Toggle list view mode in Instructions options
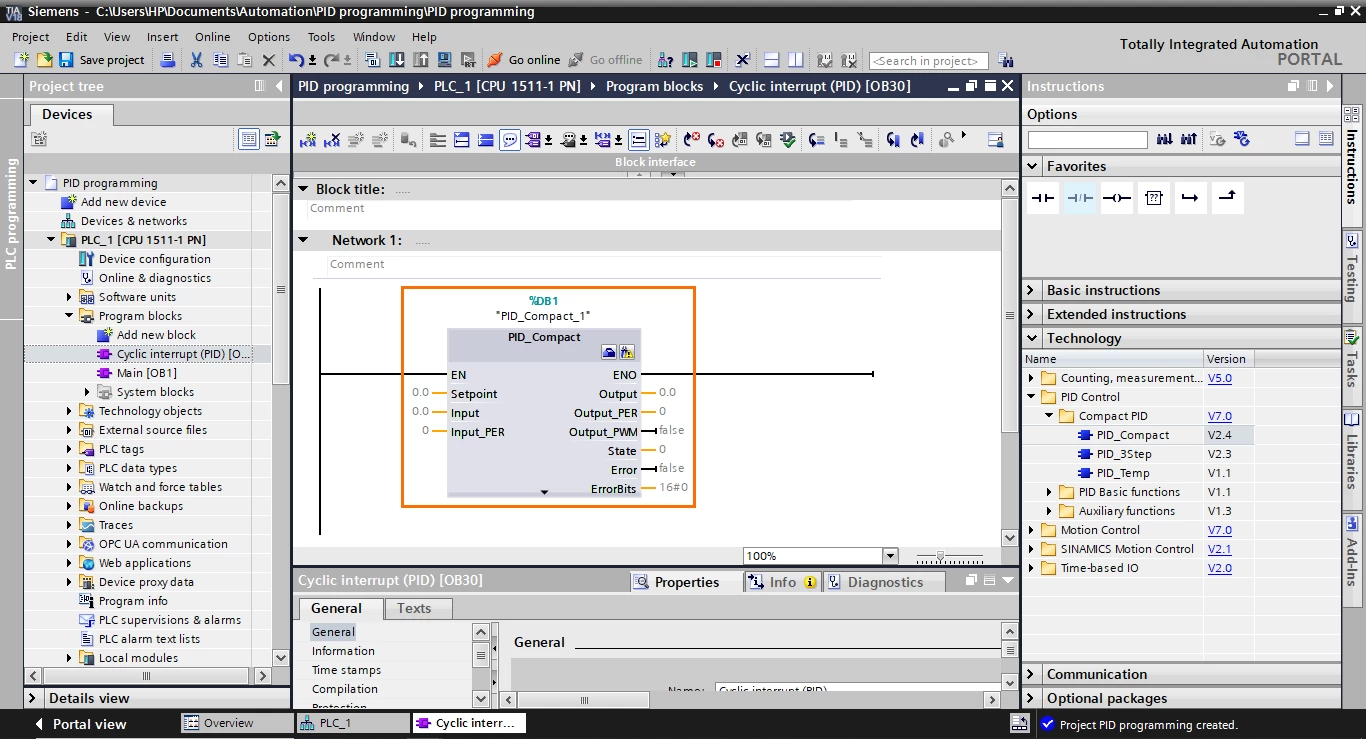Screen dimensions: 1366x739 pyautogui.click(x=1303, y=139)
